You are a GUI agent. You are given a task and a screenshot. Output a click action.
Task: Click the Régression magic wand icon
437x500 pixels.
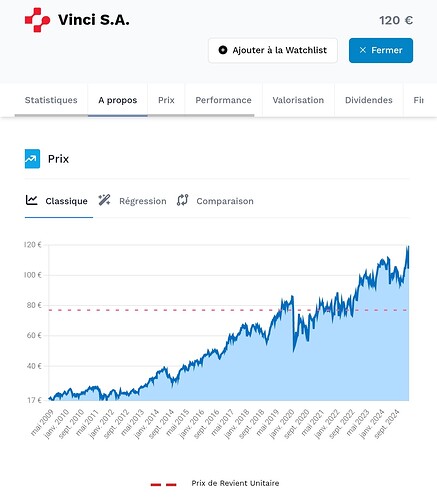(x=104, y=200)
